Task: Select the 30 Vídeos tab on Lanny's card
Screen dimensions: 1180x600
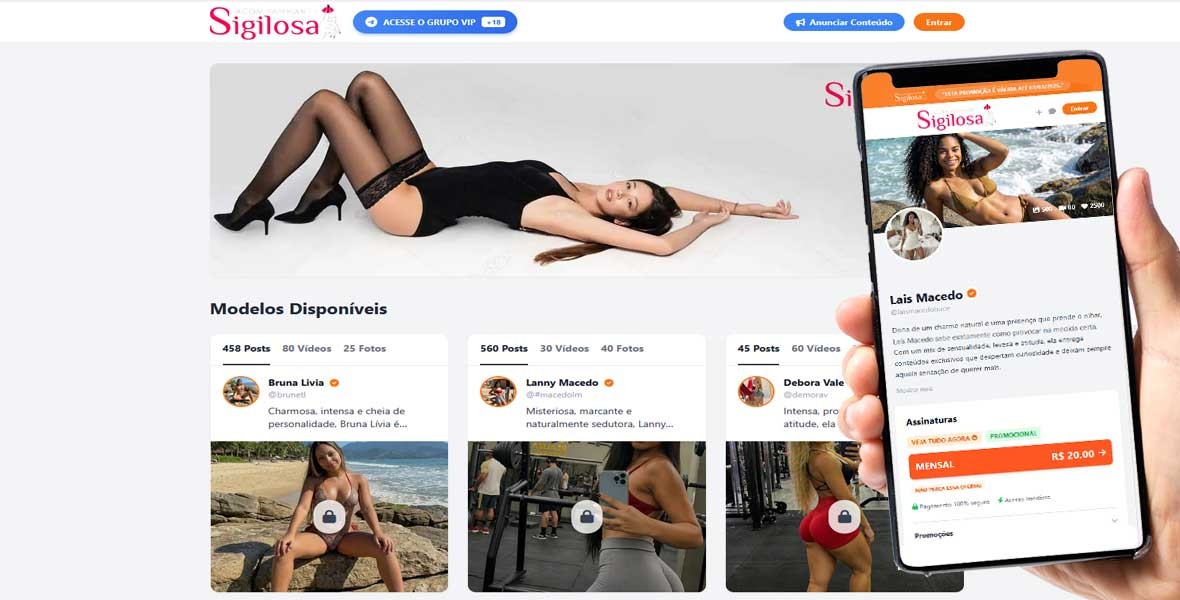Action: [564, 349]
